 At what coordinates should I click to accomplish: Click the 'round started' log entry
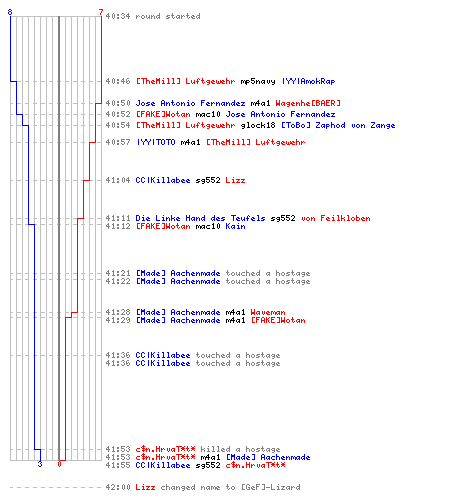(x=153, y=16)
